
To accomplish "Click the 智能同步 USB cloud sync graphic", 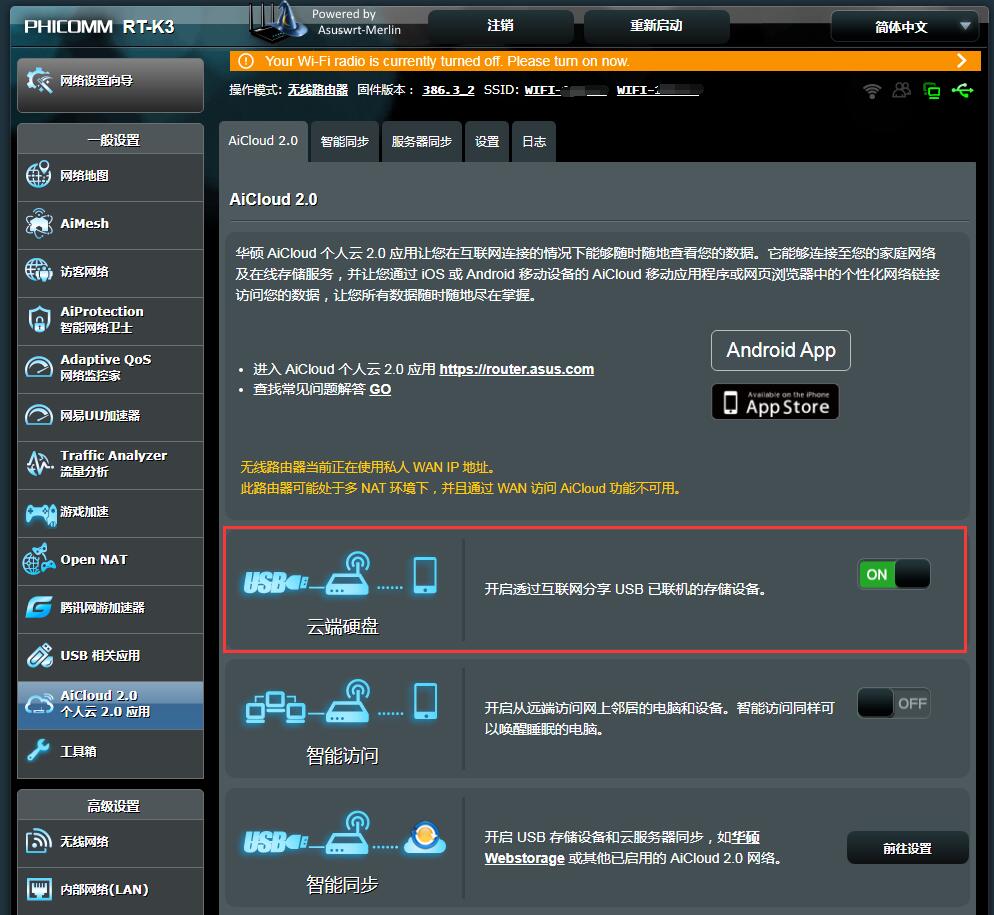I will click(x=345, y=832).
